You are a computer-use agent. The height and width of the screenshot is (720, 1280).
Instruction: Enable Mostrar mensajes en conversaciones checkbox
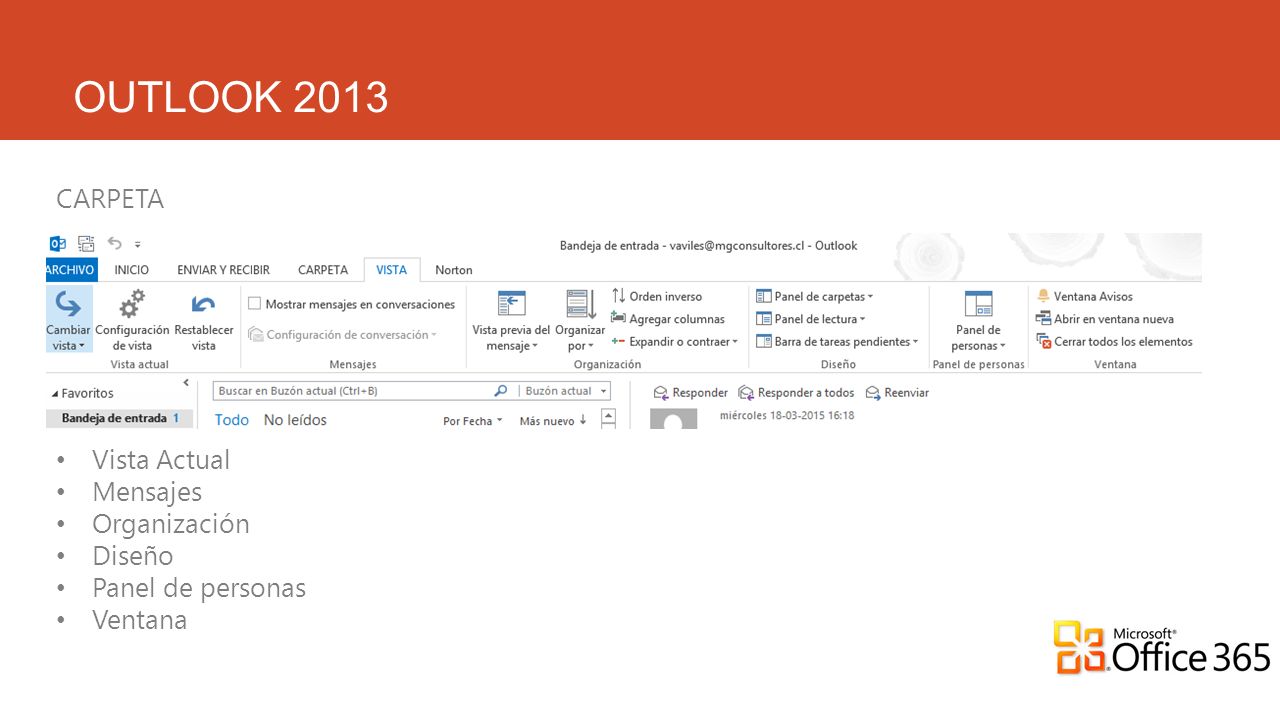tap(255, 304)
